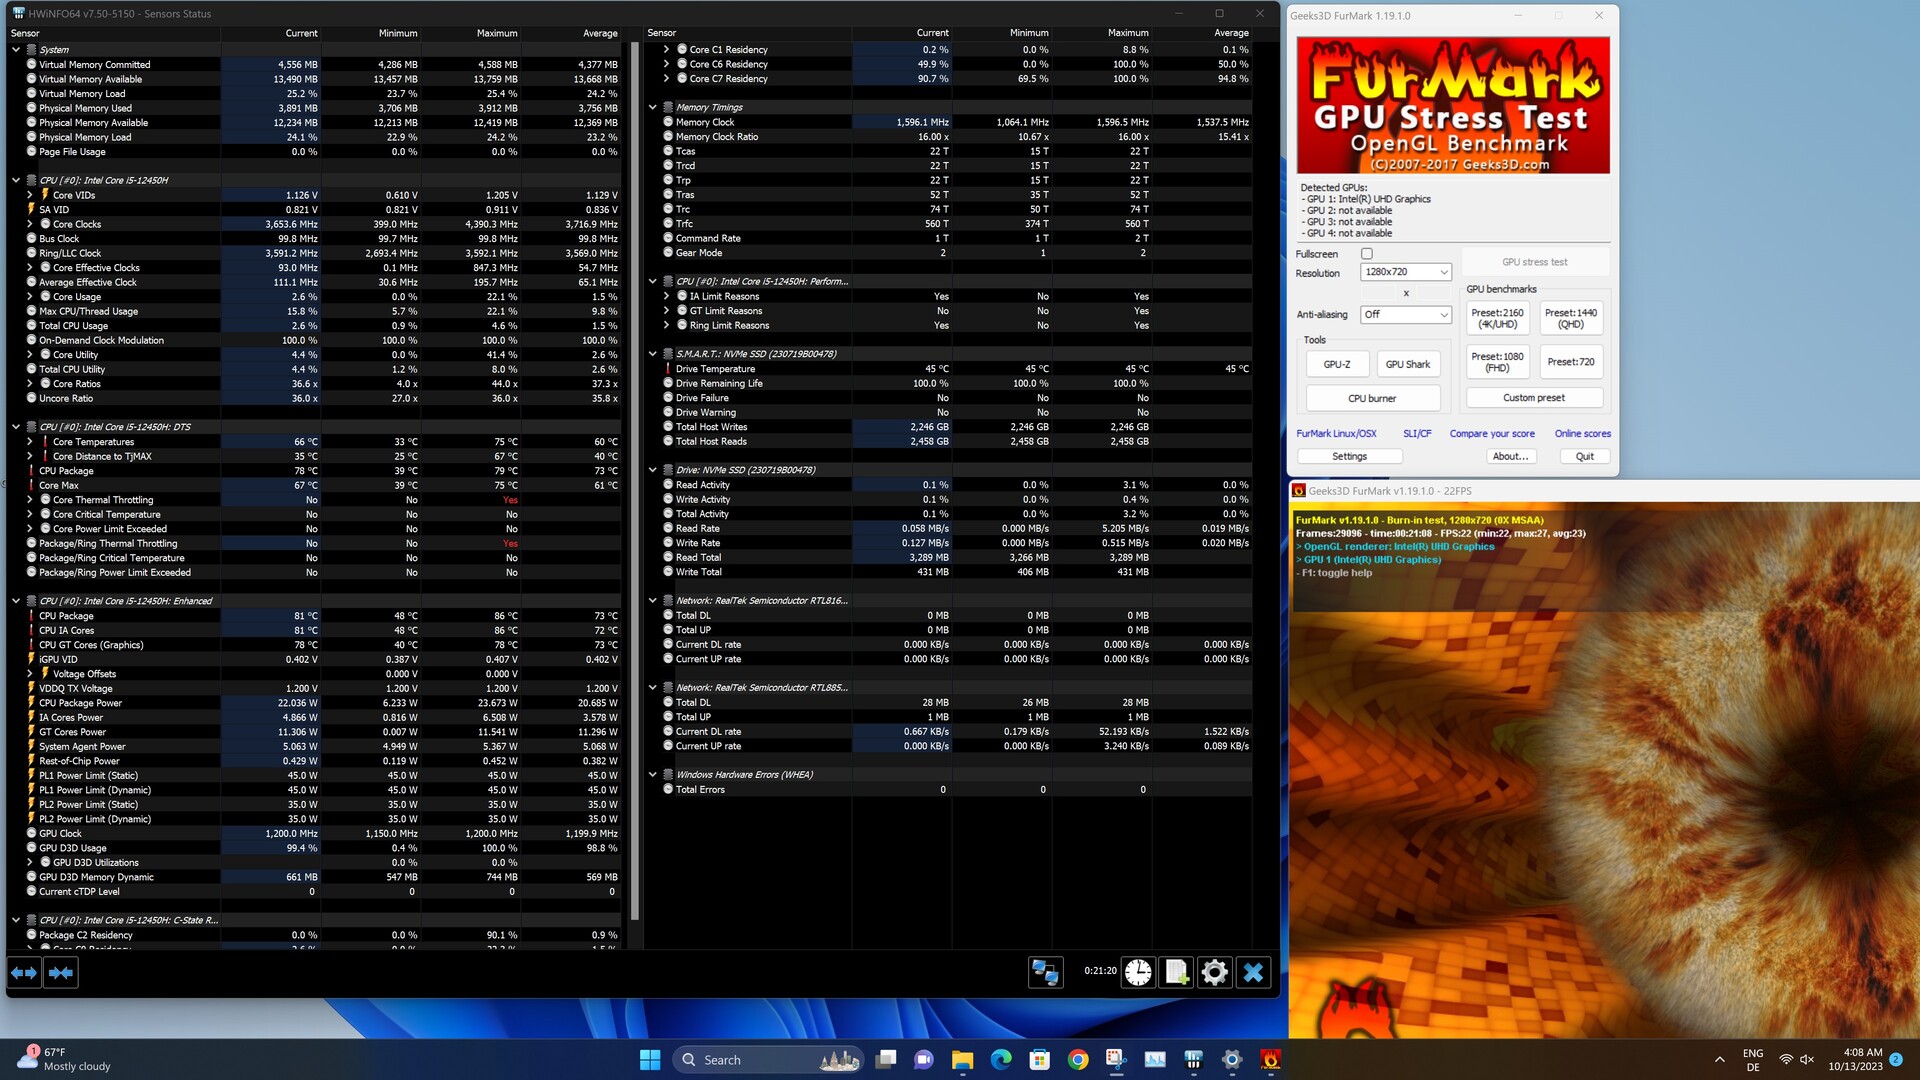Collapse the Memory Timings sensor group
The width and height of the screenshot is (1920, 1080).
point(653,107)
